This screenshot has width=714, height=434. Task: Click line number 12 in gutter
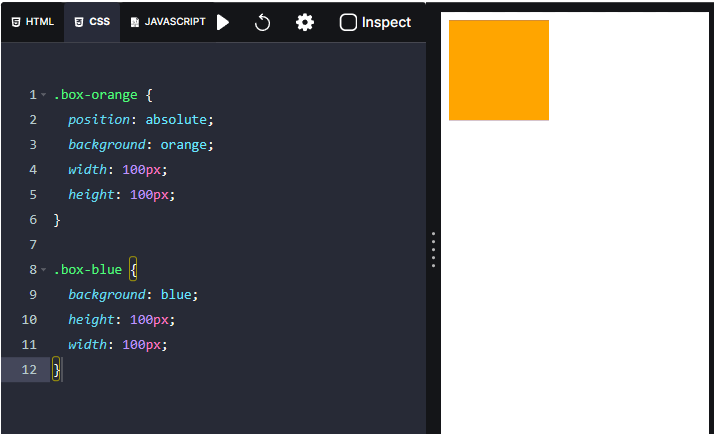(x=29, y=369)
